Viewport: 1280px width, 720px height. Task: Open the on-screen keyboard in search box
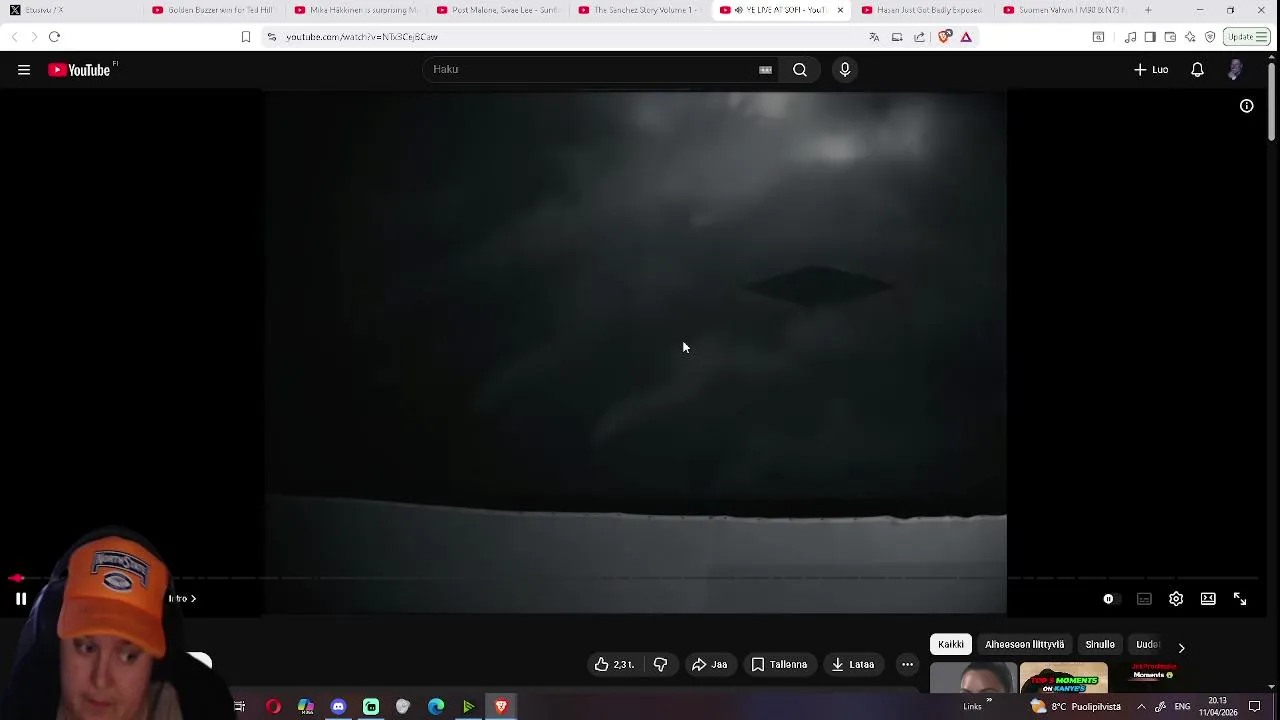(x=765, y=70)
